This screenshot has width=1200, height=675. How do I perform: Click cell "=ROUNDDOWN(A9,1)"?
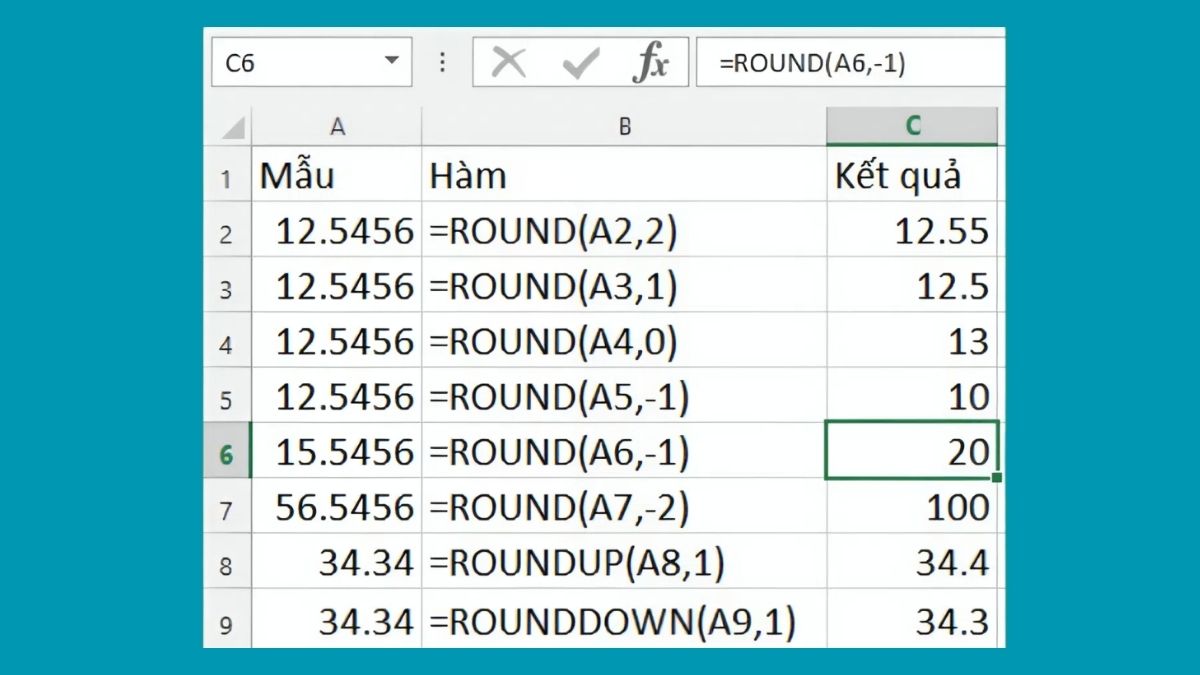pos(624,620)
